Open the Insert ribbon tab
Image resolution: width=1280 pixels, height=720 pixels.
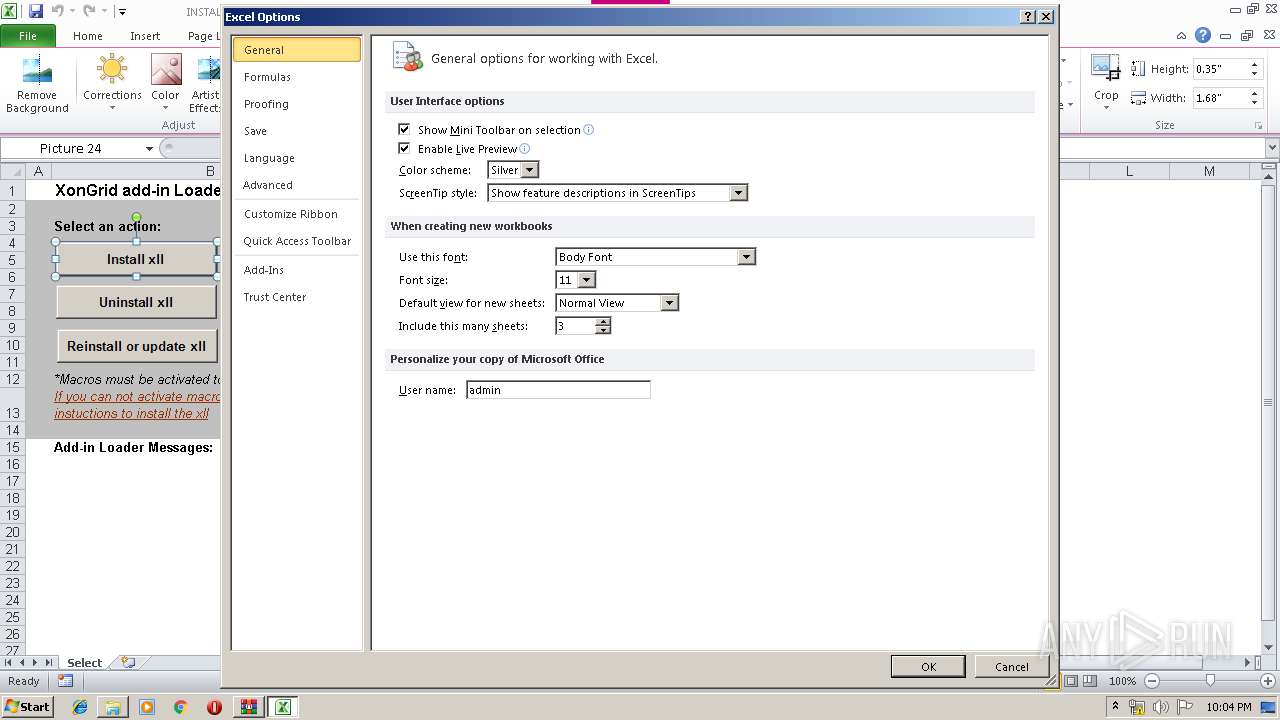click(x=145, y=36)
